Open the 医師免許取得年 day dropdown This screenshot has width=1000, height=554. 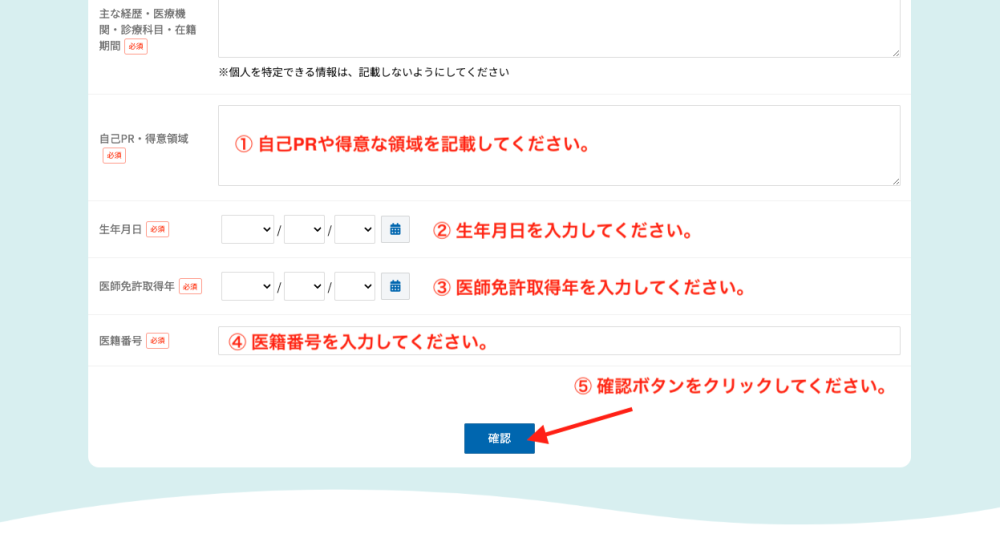point(355,286)
